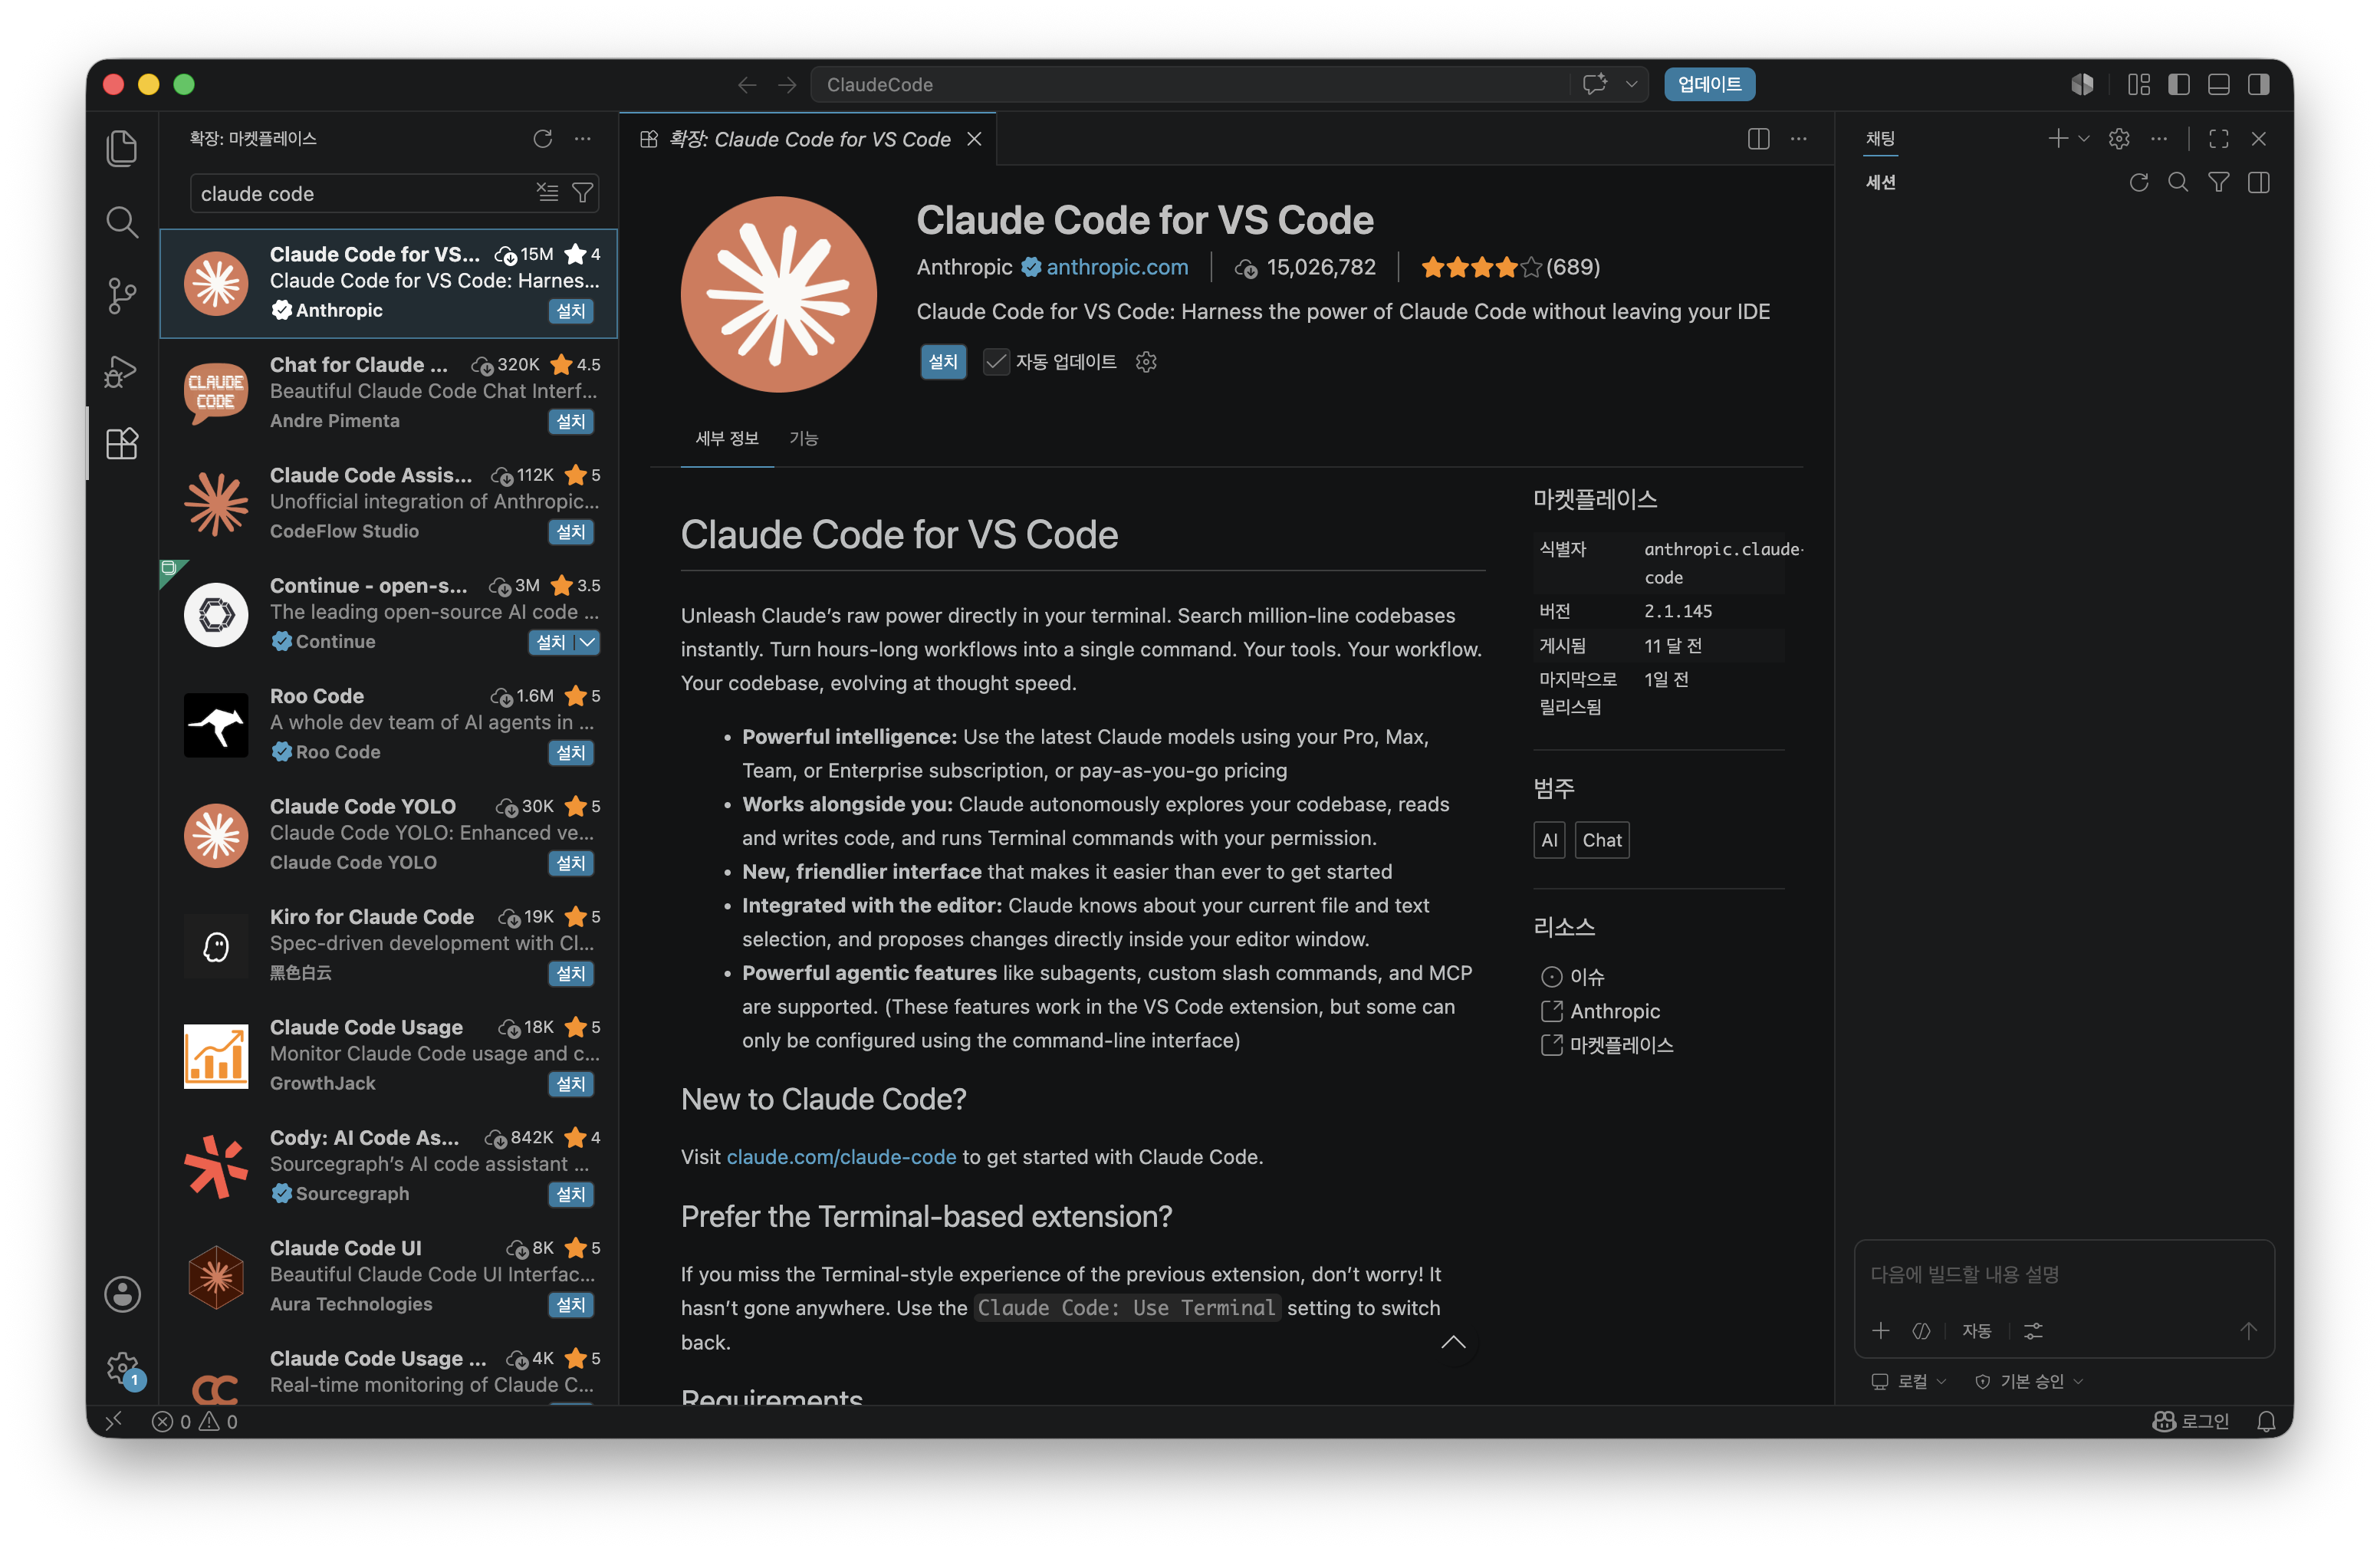Customize layout from title bar
This screenshot has width=2380, height=1552.
[x=2139, y=84]
